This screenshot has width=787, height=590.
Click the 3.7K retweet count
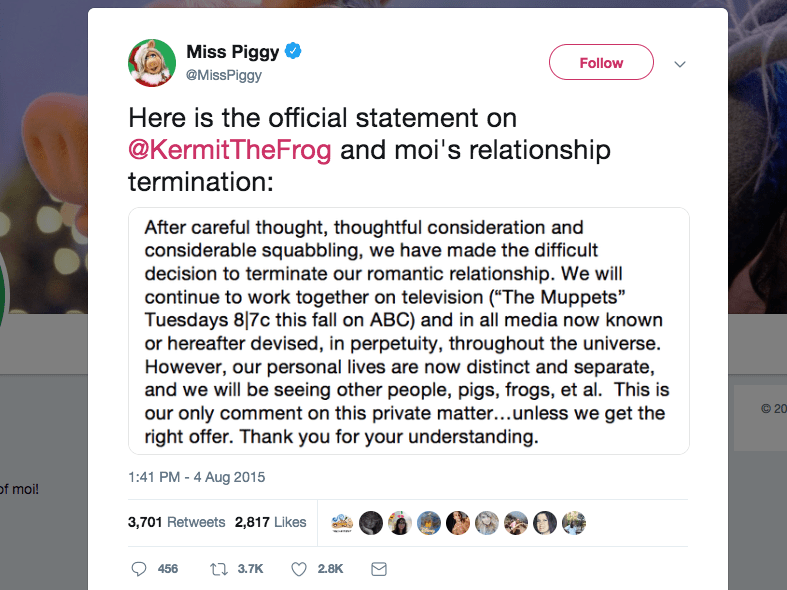250,569
